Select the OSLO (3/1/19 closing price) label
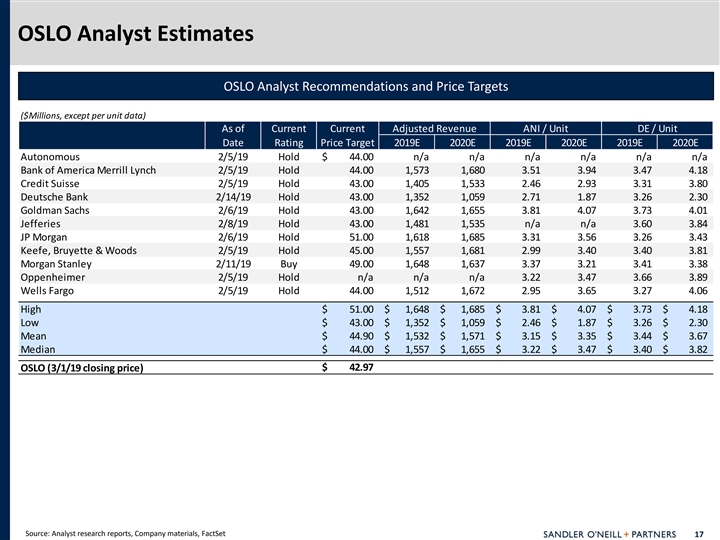This screenshot has width=720, height=540. (82, 369)
